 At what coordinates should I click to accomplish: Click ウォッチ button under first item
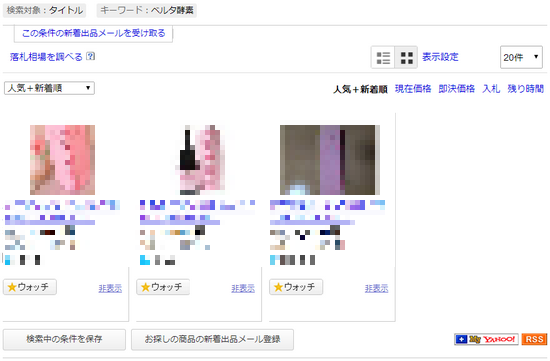(x=30, y=287)
